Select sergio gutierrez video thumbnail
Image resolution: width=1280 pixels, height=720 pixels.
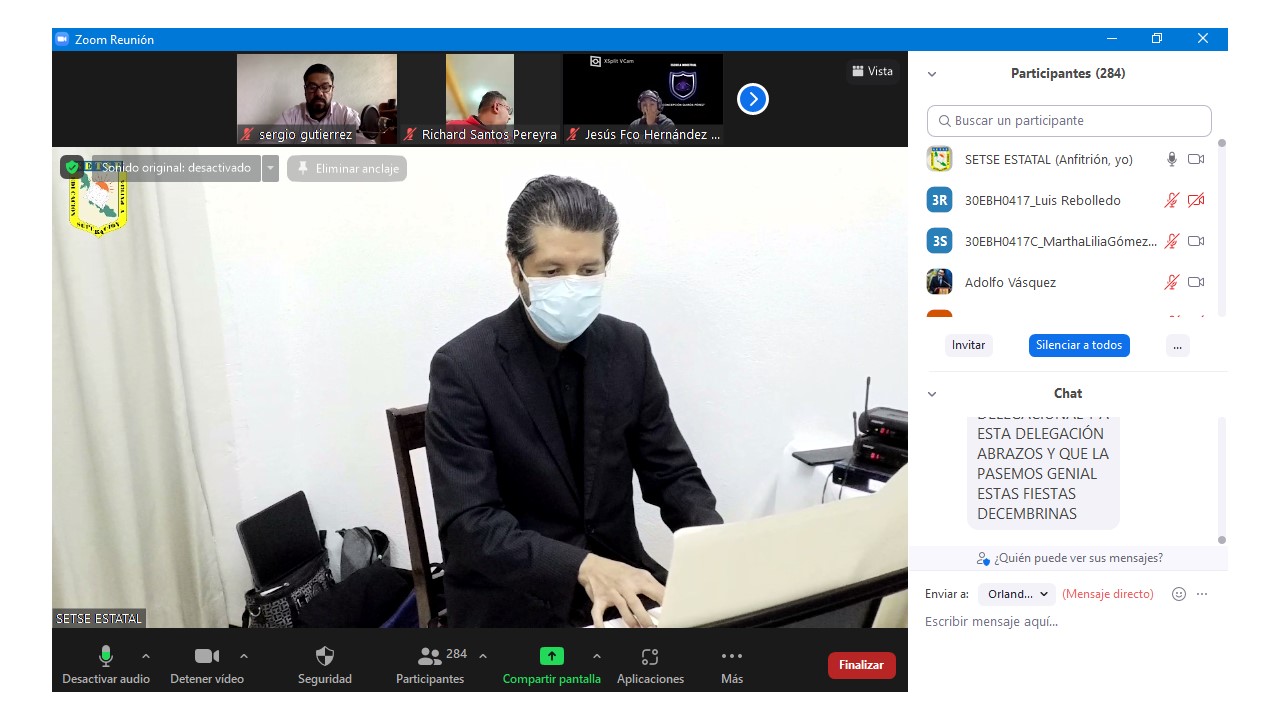tap(317, 99)
